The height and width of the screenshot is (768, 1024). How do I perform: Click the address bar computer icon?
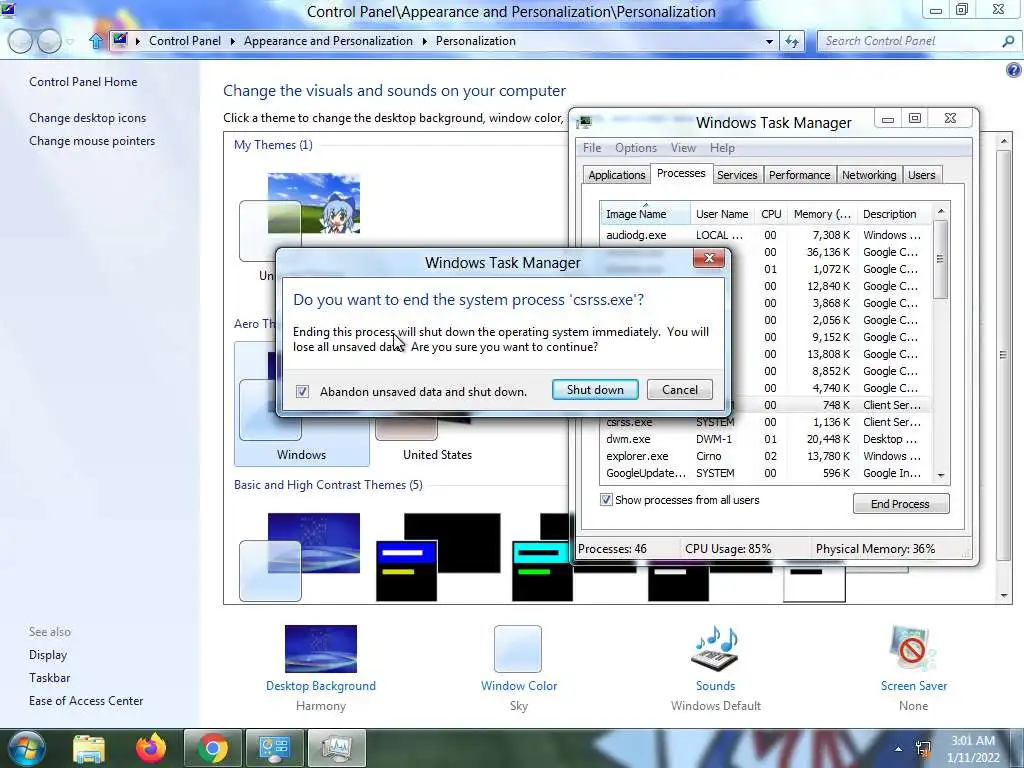(120, 40)
